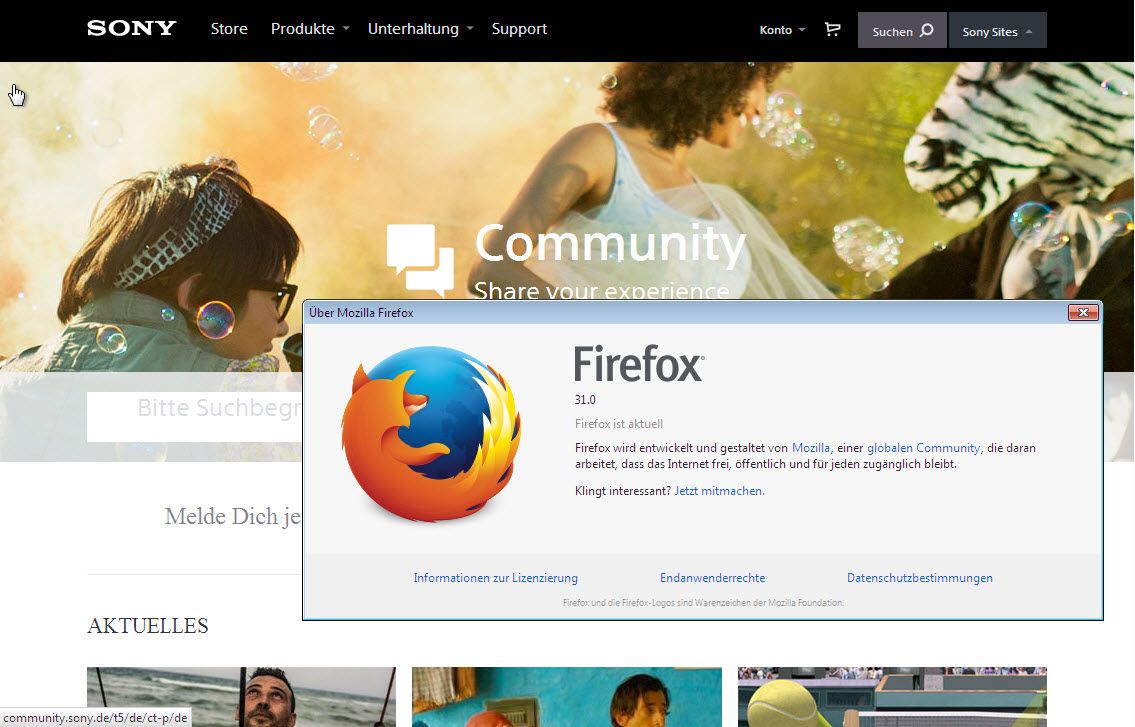
Task: Open the globalen Community link
Action: 923,448
